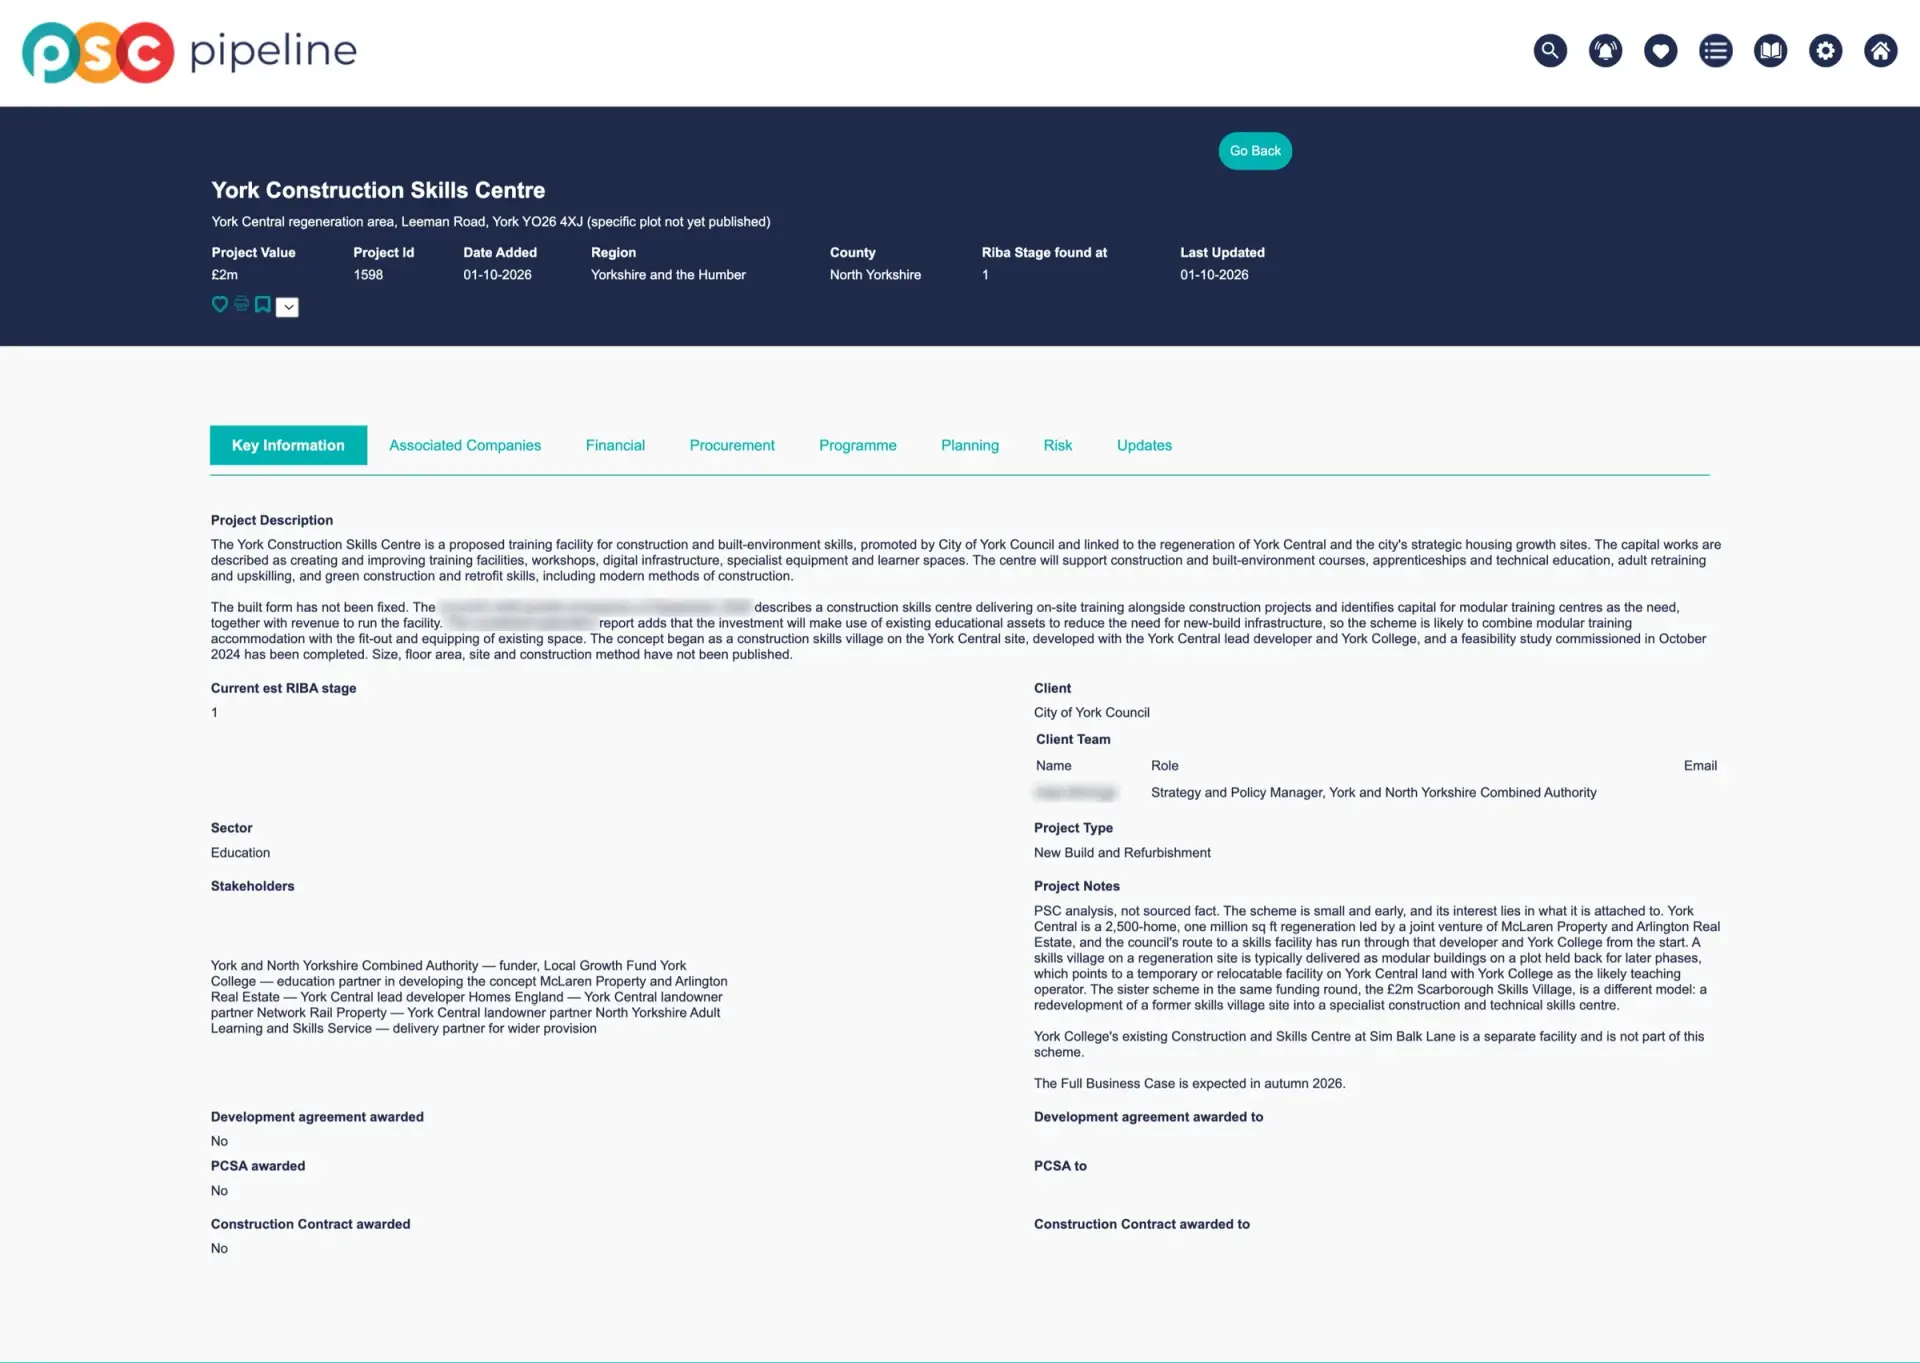The image size is (1920, 1363).
Task: Favourite this project with outline heart icon
Action: tap(220, 304)
